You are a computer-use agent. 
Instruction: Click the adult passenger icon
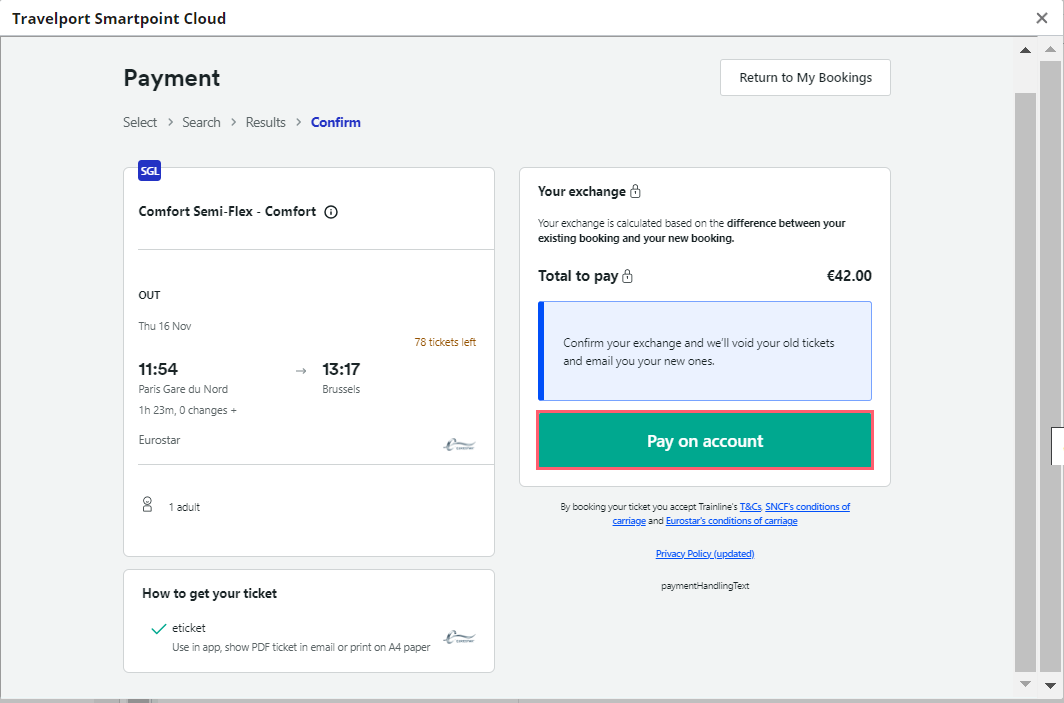point(147,504)
